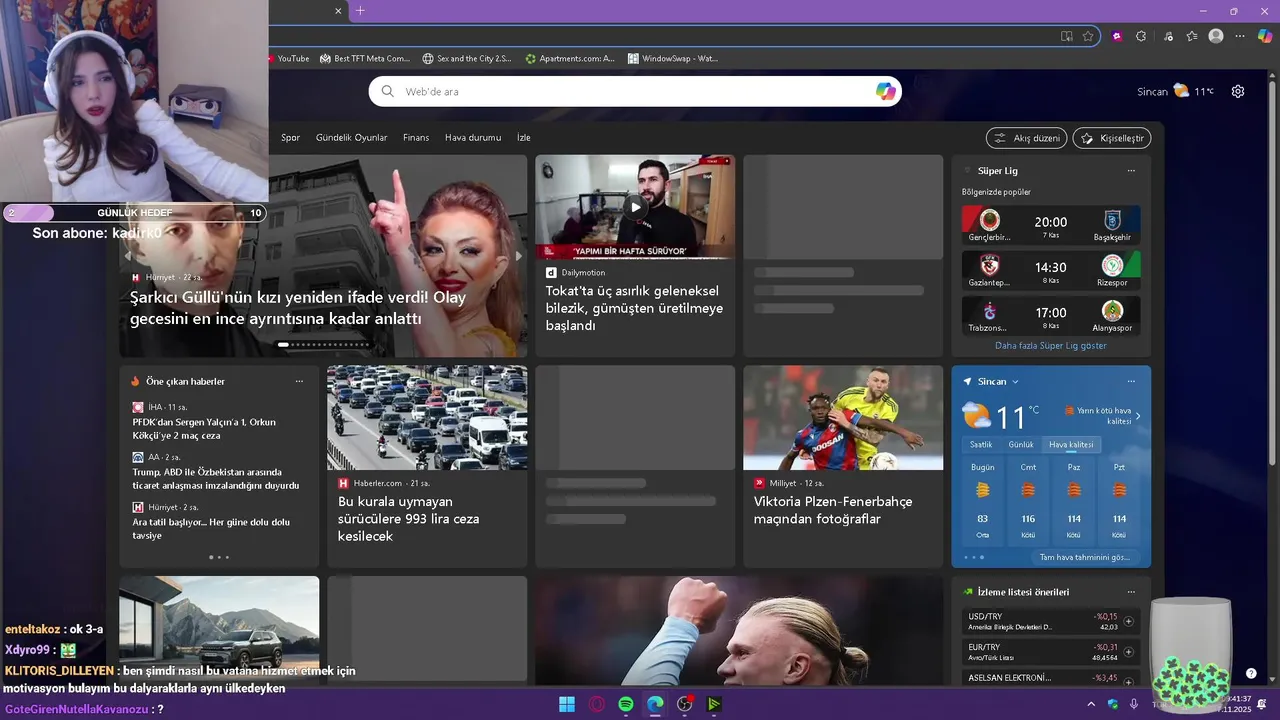The width and height of the screenshot is (1280, 720).
Task: Click the green arrow app in the taskbar
Action: pyautogui.click(x=714, y=704)
